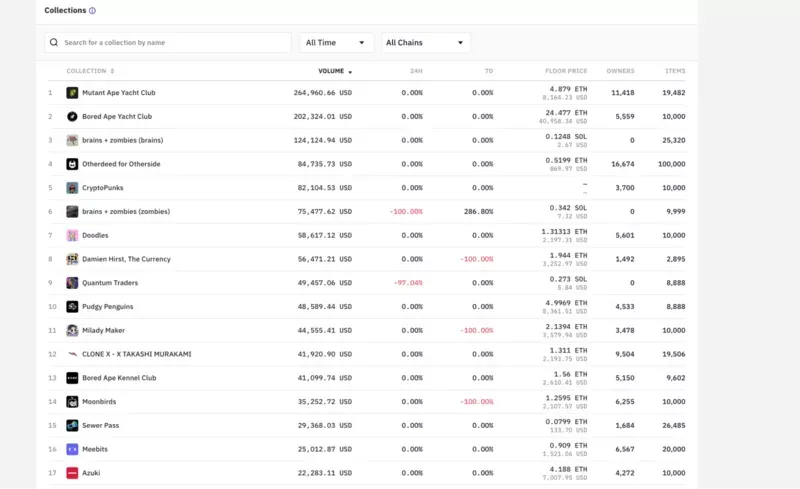Click Sewer Pass collection icon
Screen dimensions: 800x489
click(72, 425)
